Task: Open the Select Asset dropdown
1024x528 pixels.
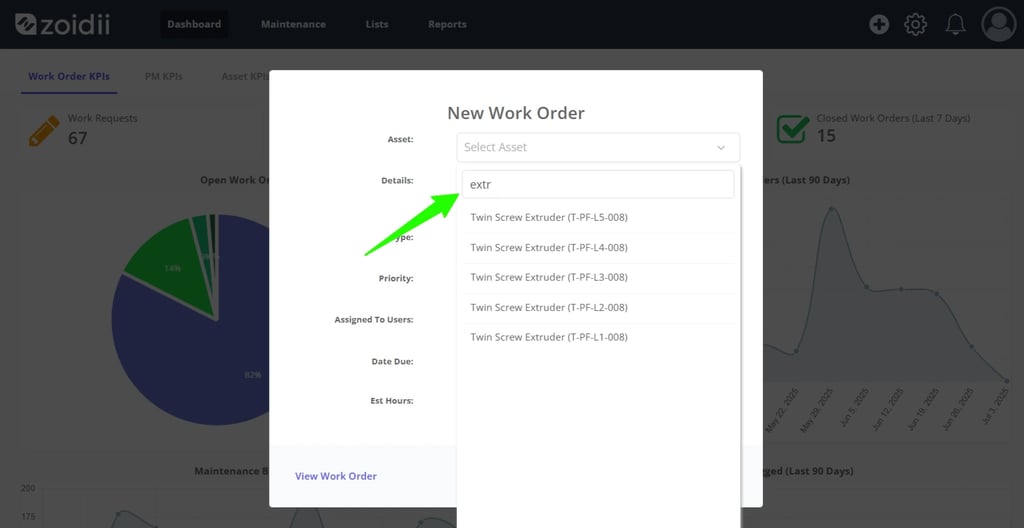Action: point(598,147)
